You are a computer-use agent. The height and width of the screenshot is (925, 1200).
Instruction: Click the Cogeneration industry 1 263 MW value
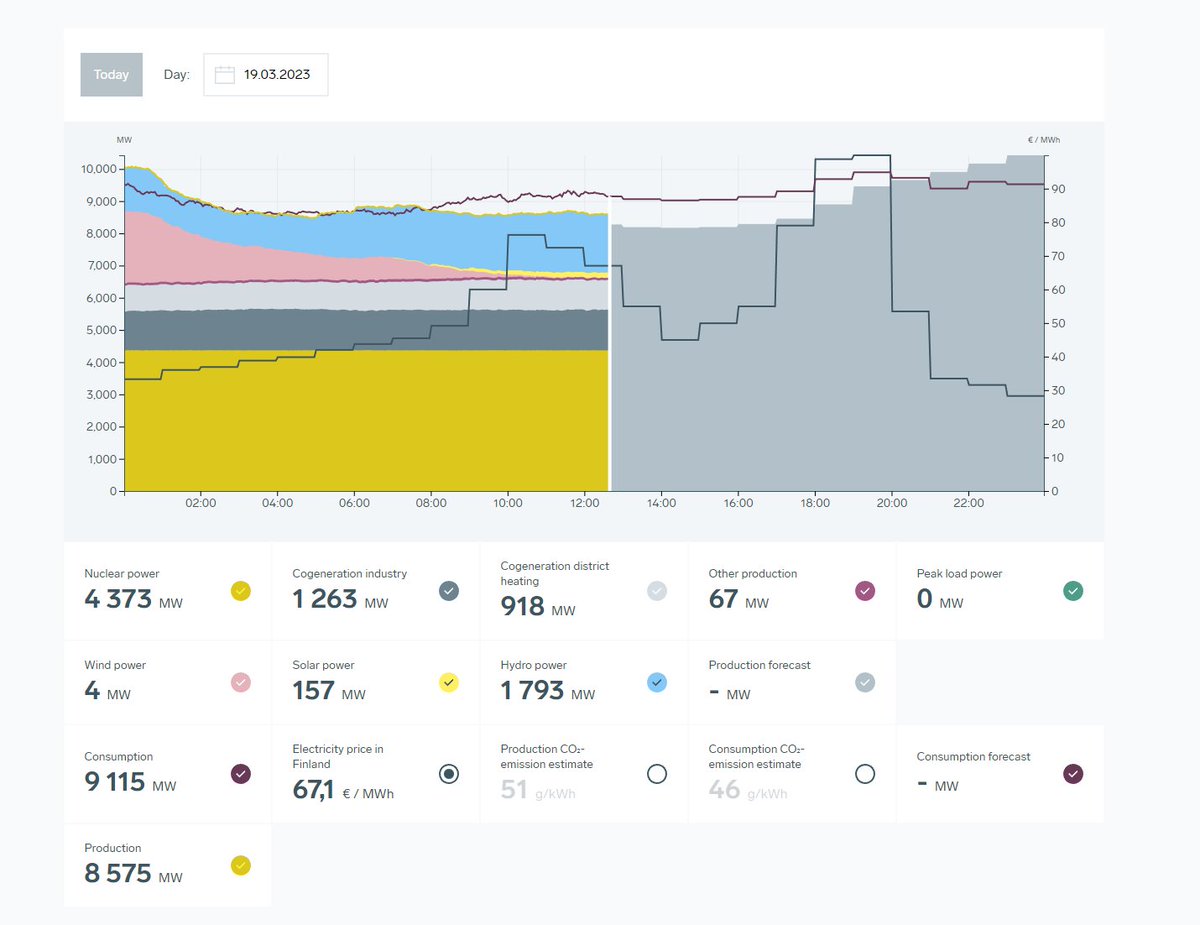340,599
